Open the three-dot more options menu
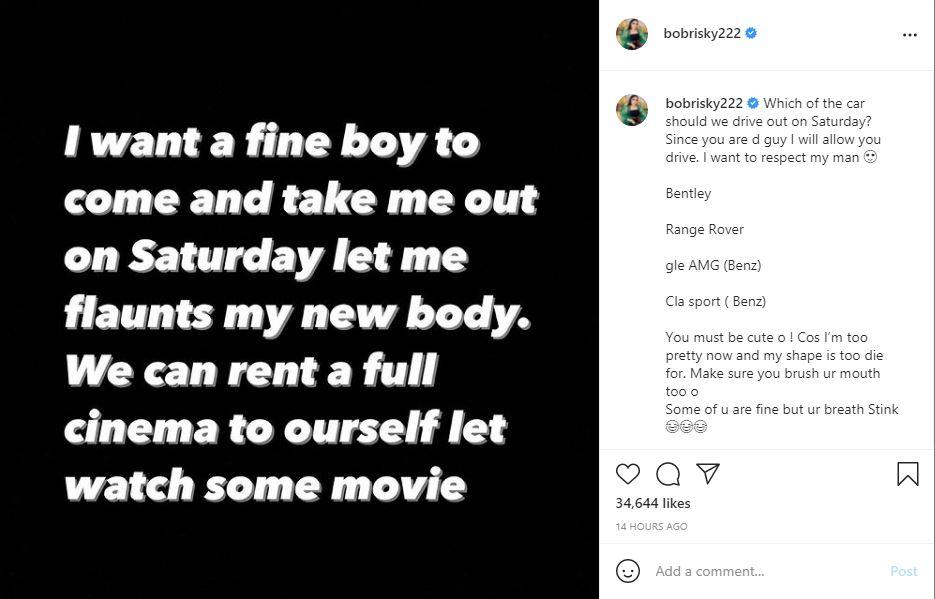935x599 pixels. (x=909, y=34)
